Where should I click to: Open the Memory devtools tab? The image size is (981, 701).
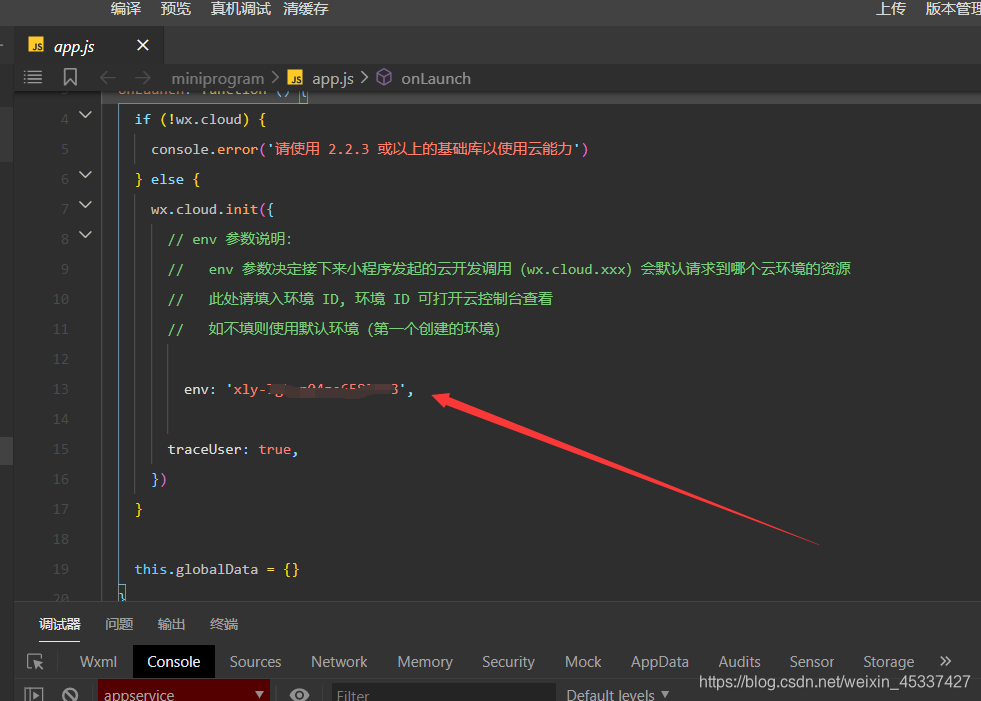click(425, 662)
